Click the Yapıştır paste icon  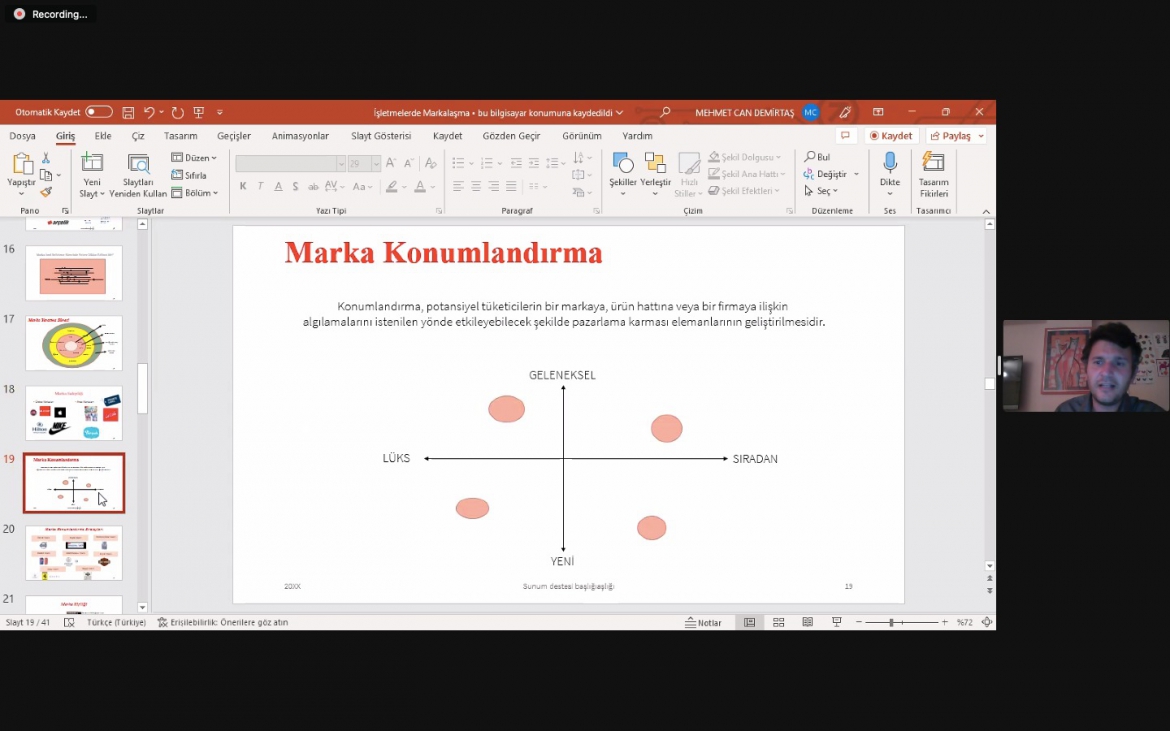(x=22, y=163)
